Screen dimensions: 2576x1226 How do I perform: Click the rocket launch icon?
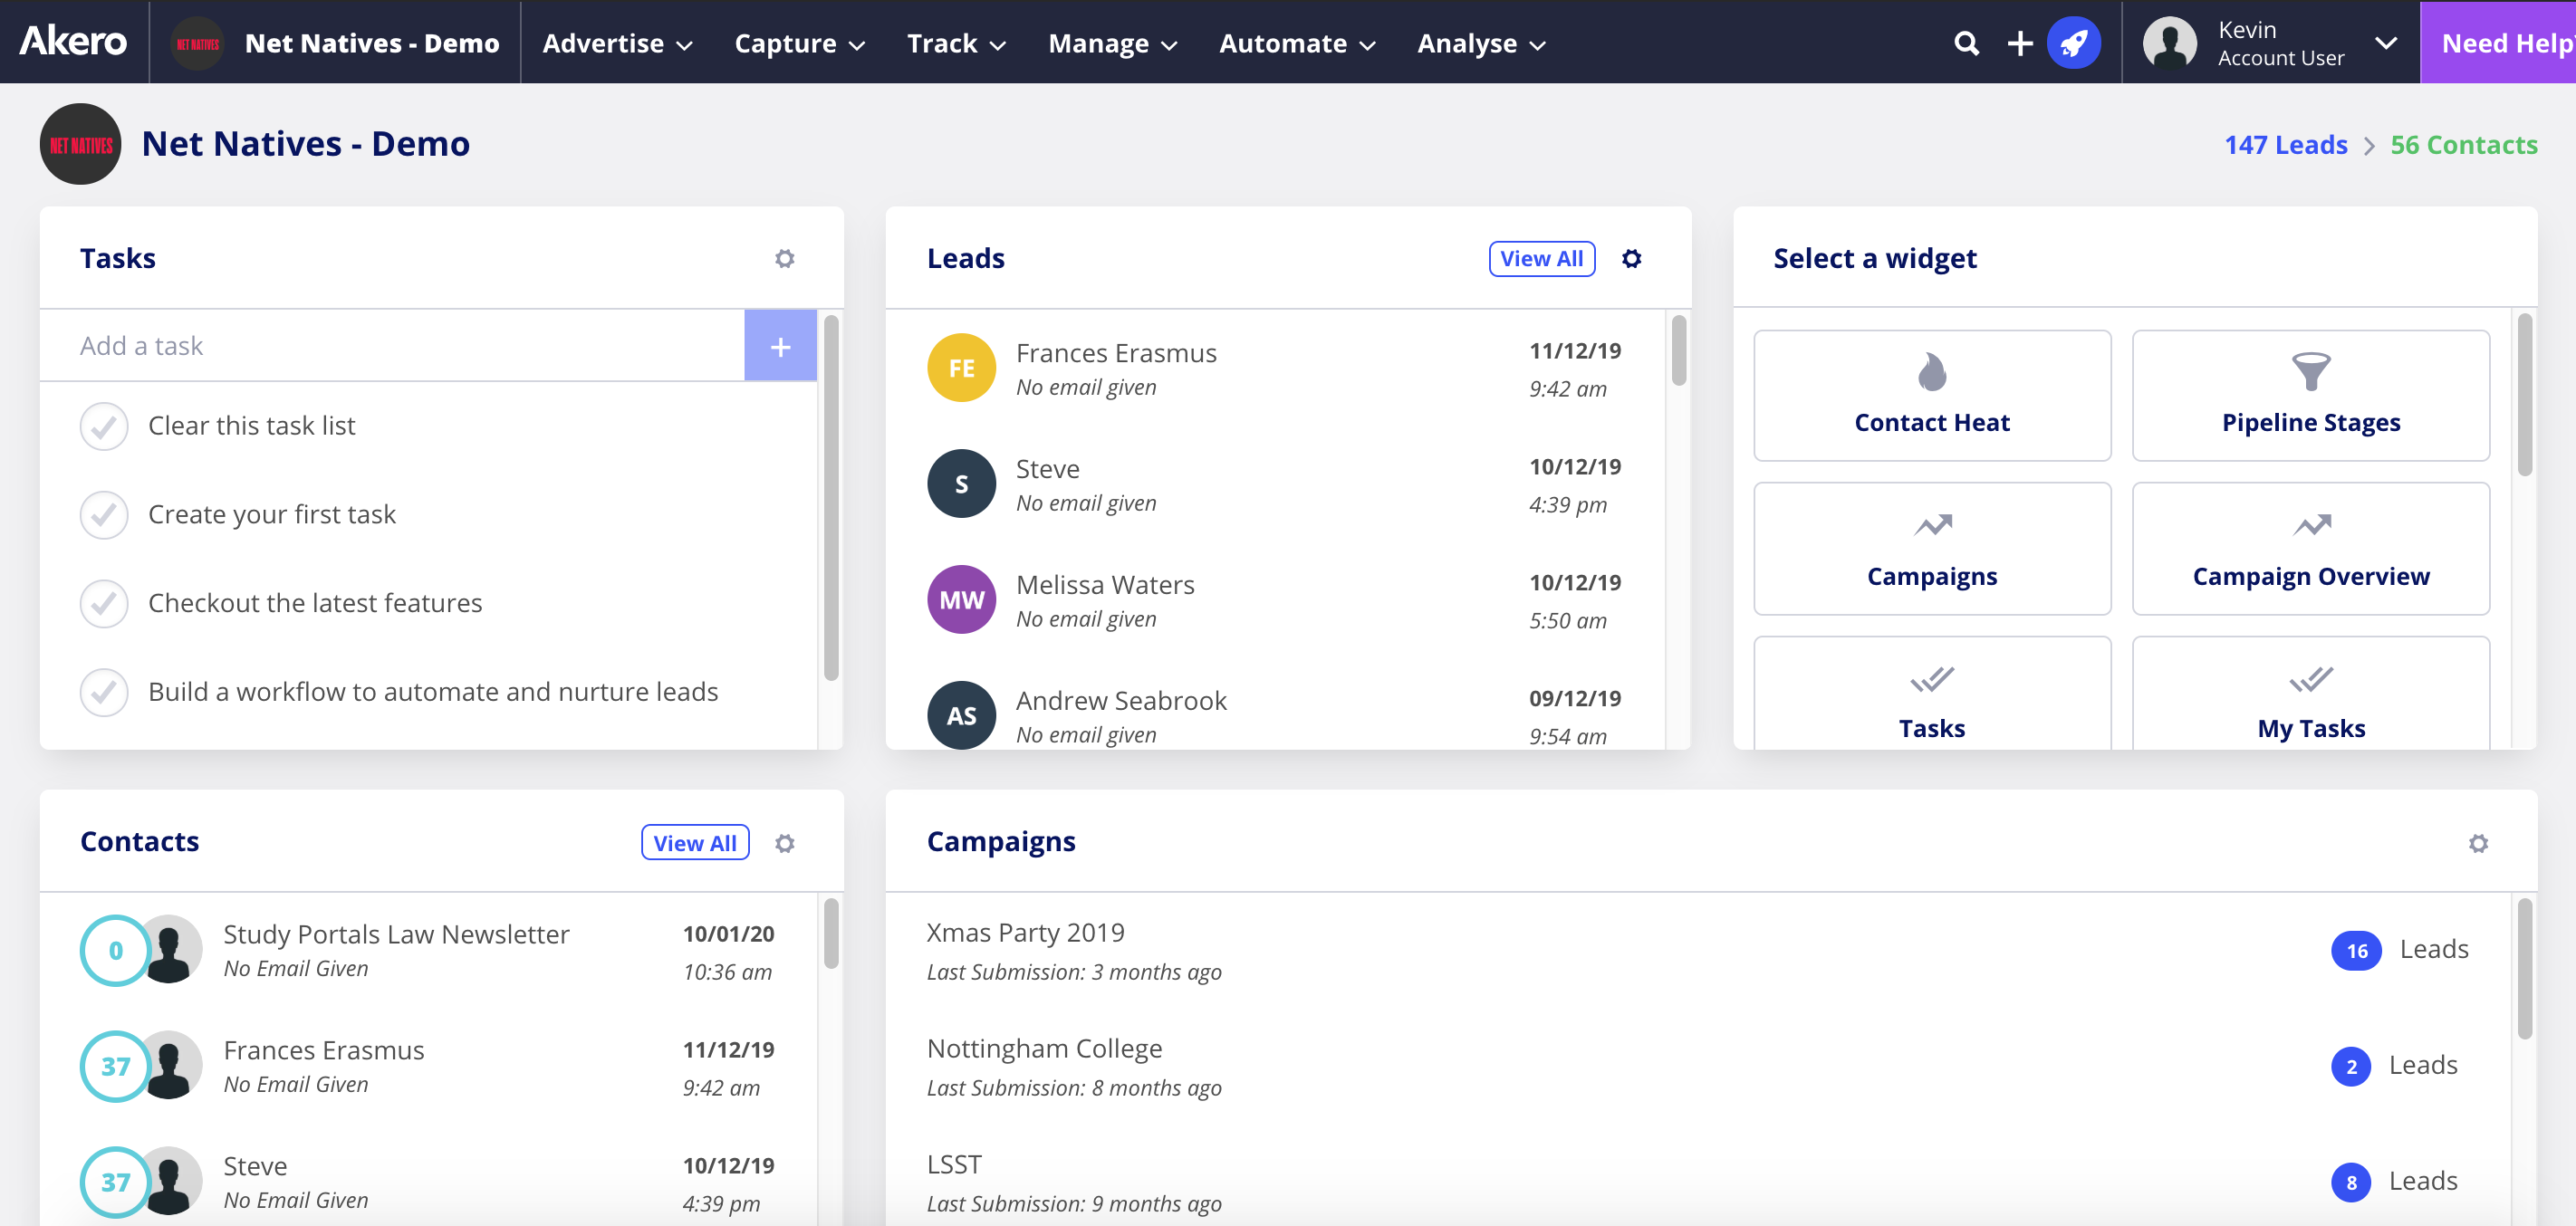coord(2073,43)
